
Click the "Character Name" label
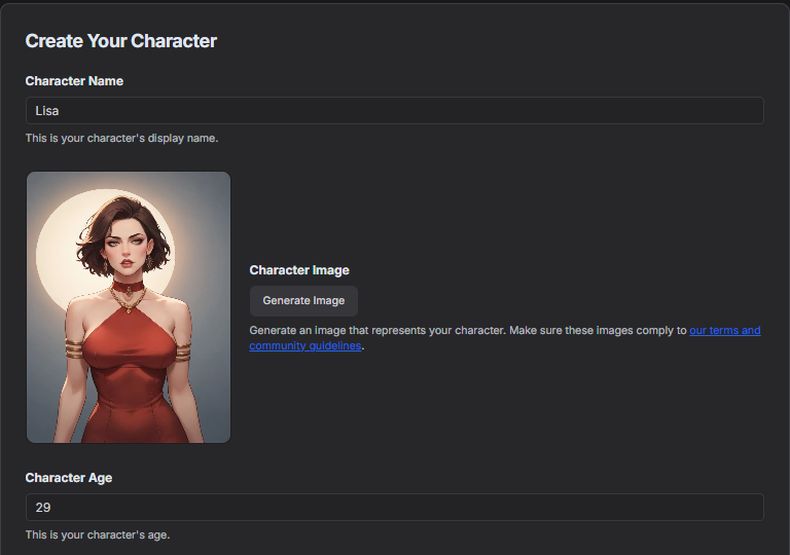tap(74, 81)
